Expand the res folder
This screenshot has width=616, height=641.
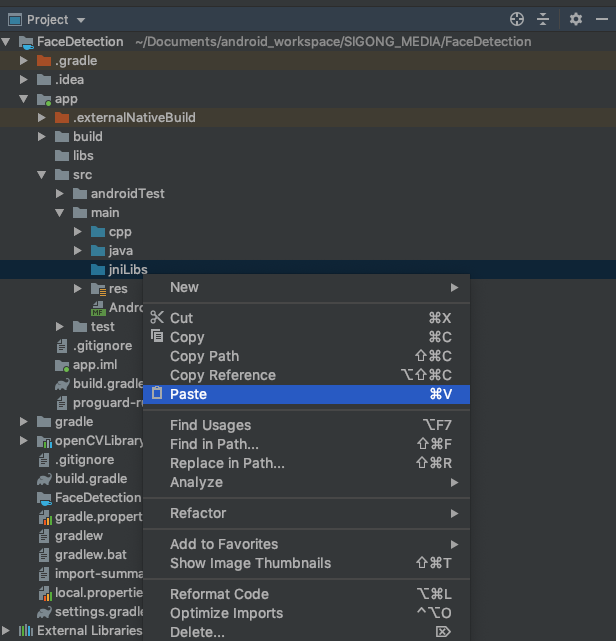click(77, 289)
